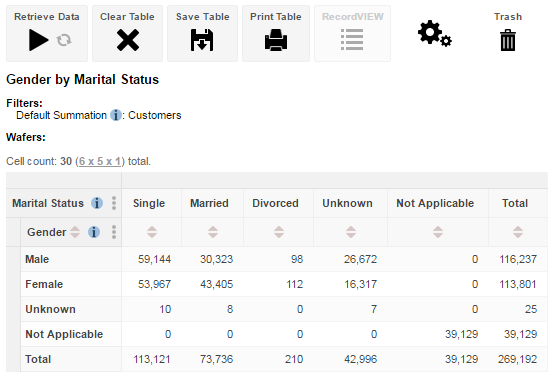Click cell value 25 in Unknown row

[531, 309]
